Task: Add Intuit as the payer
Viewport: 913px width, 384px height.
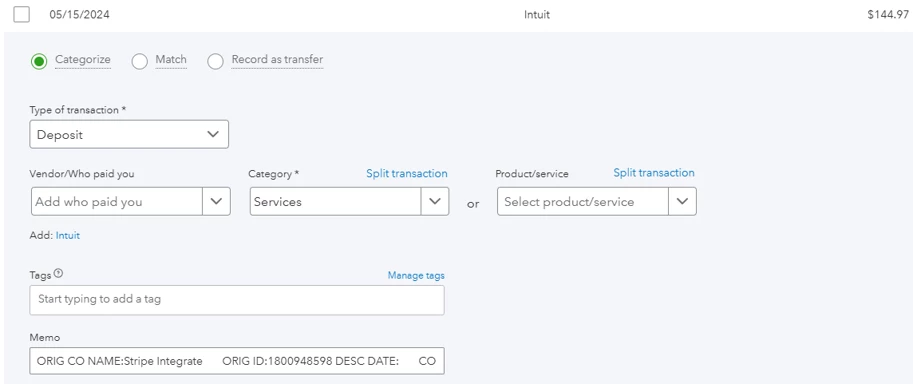Action: [x=68, y=235]
